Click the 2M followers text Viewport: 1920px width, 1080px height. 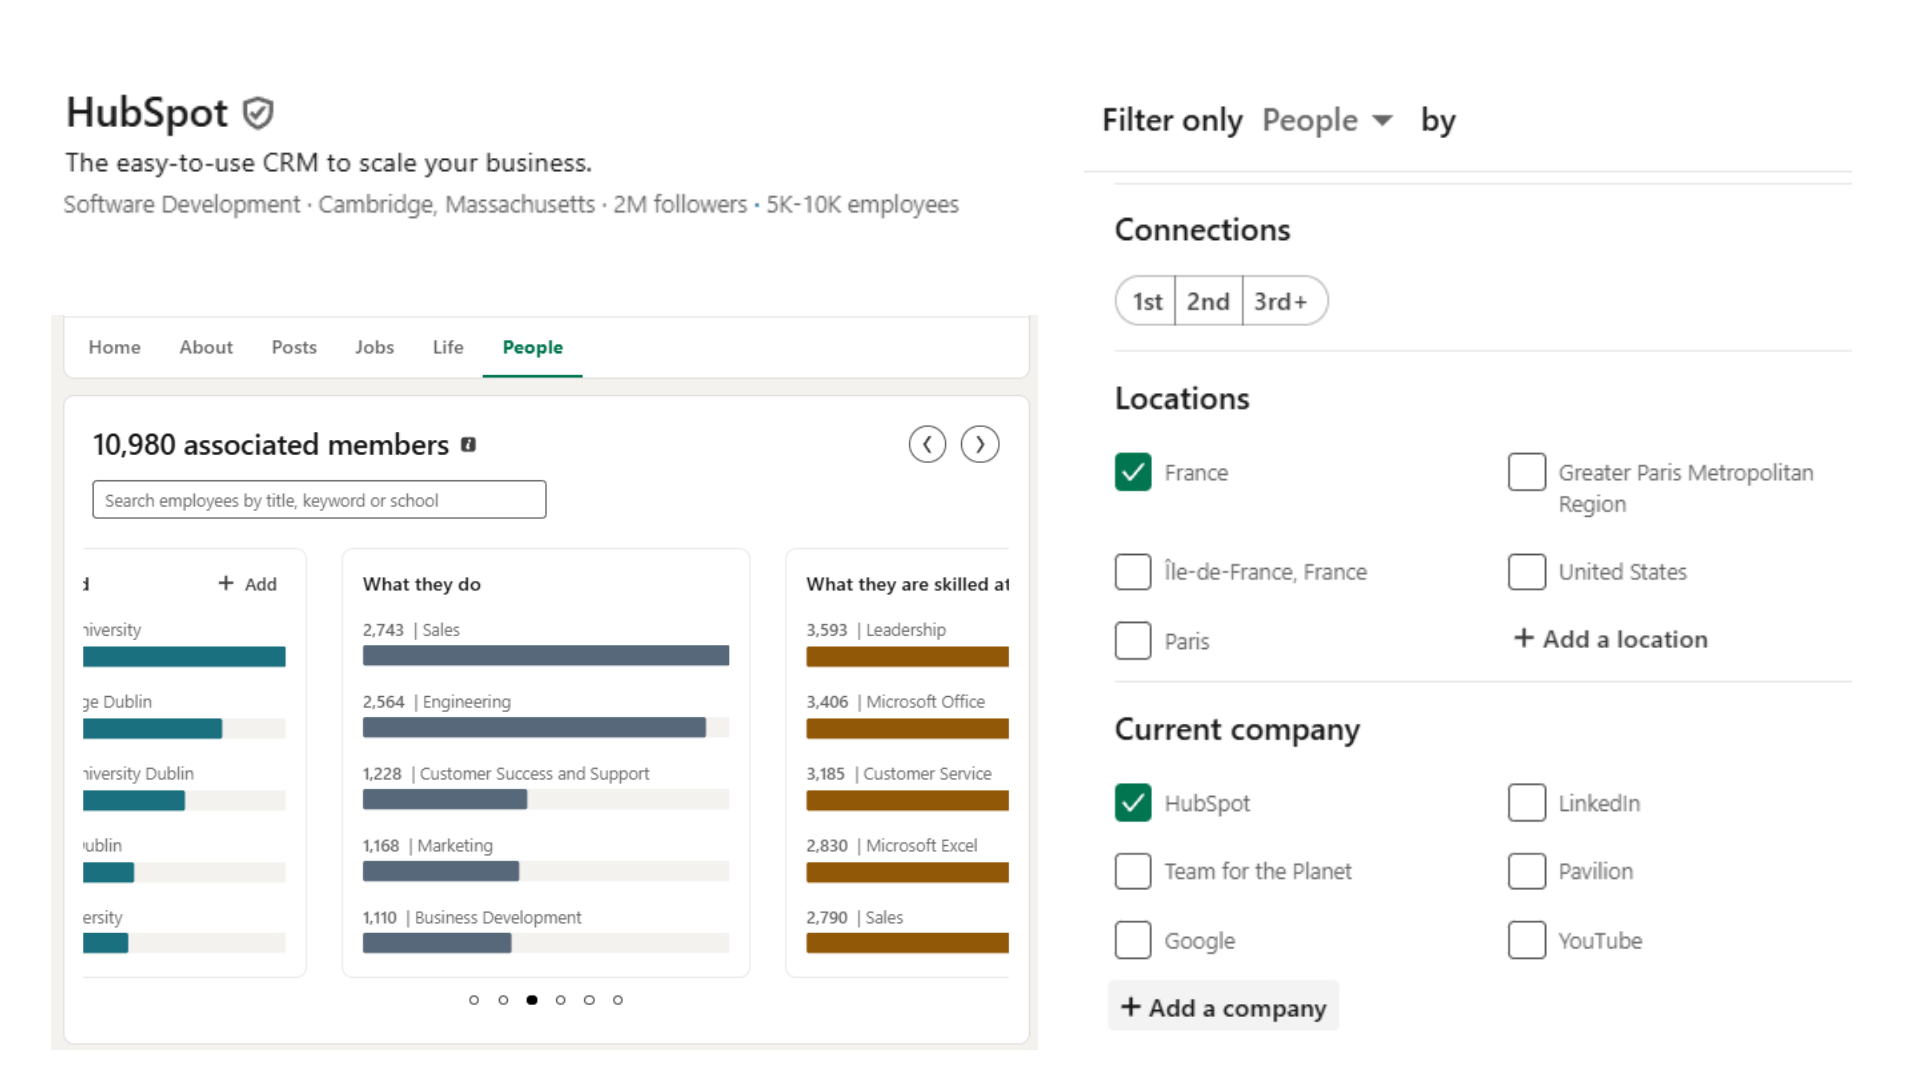coord(680,204)
